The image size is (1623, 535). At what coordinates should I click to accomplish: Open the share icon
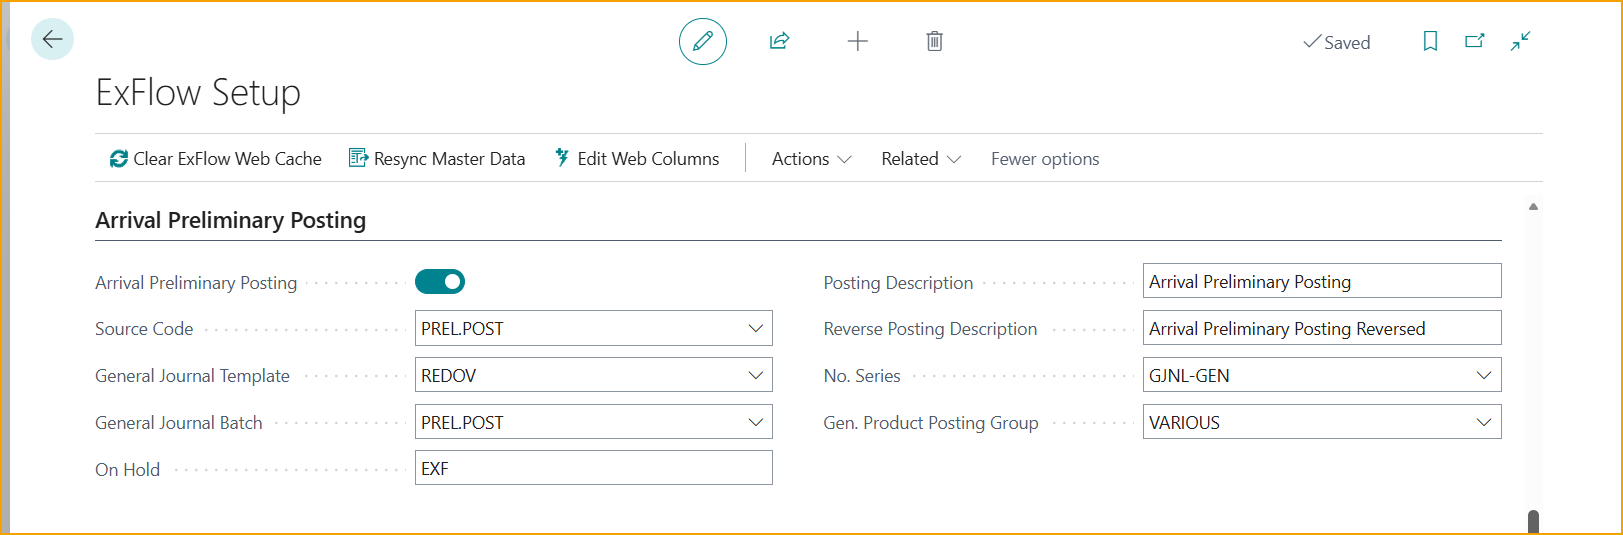tap(779, 41)
